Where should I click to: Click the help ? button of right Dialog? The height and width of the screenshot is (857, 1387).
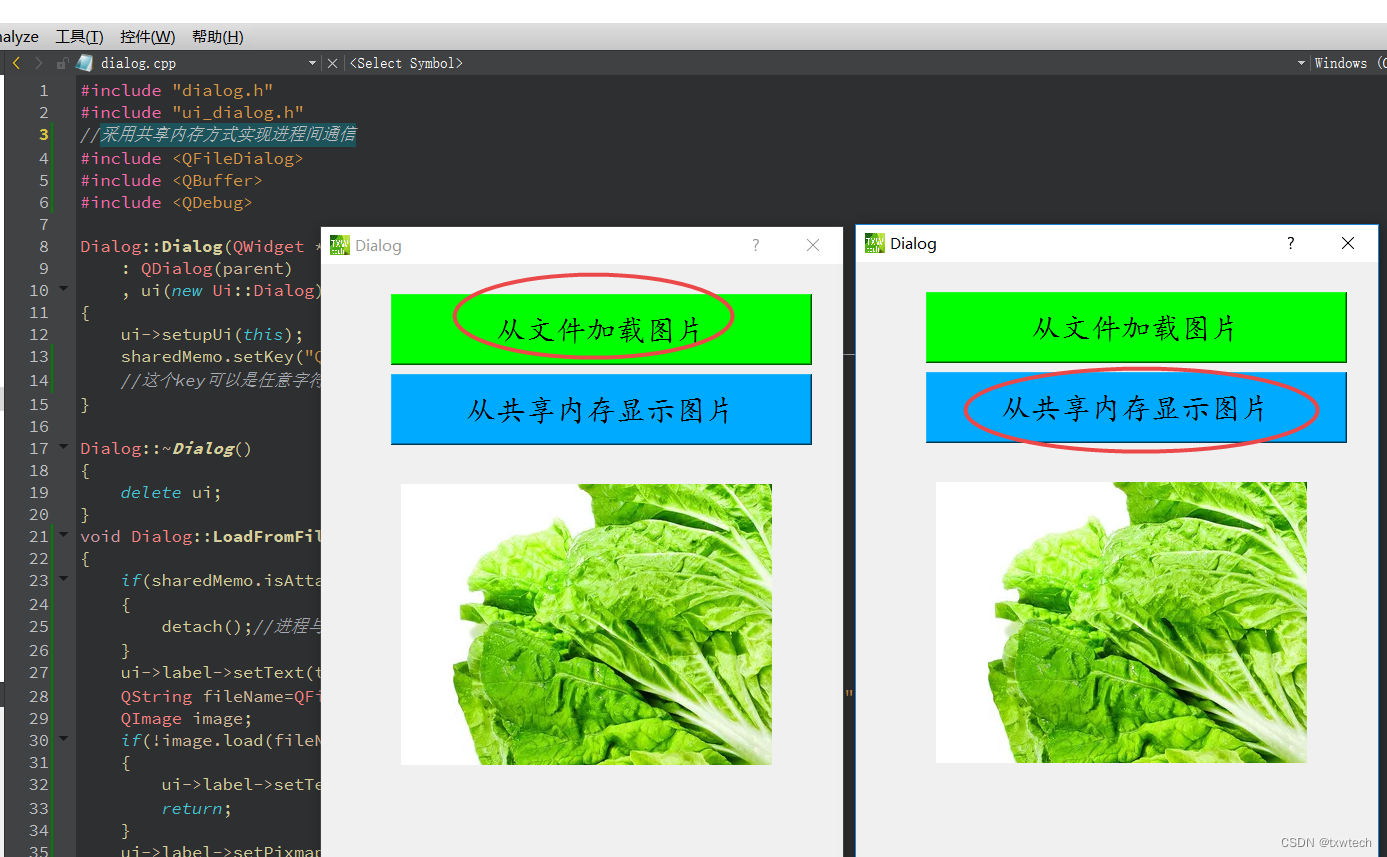coord(1291,243)
